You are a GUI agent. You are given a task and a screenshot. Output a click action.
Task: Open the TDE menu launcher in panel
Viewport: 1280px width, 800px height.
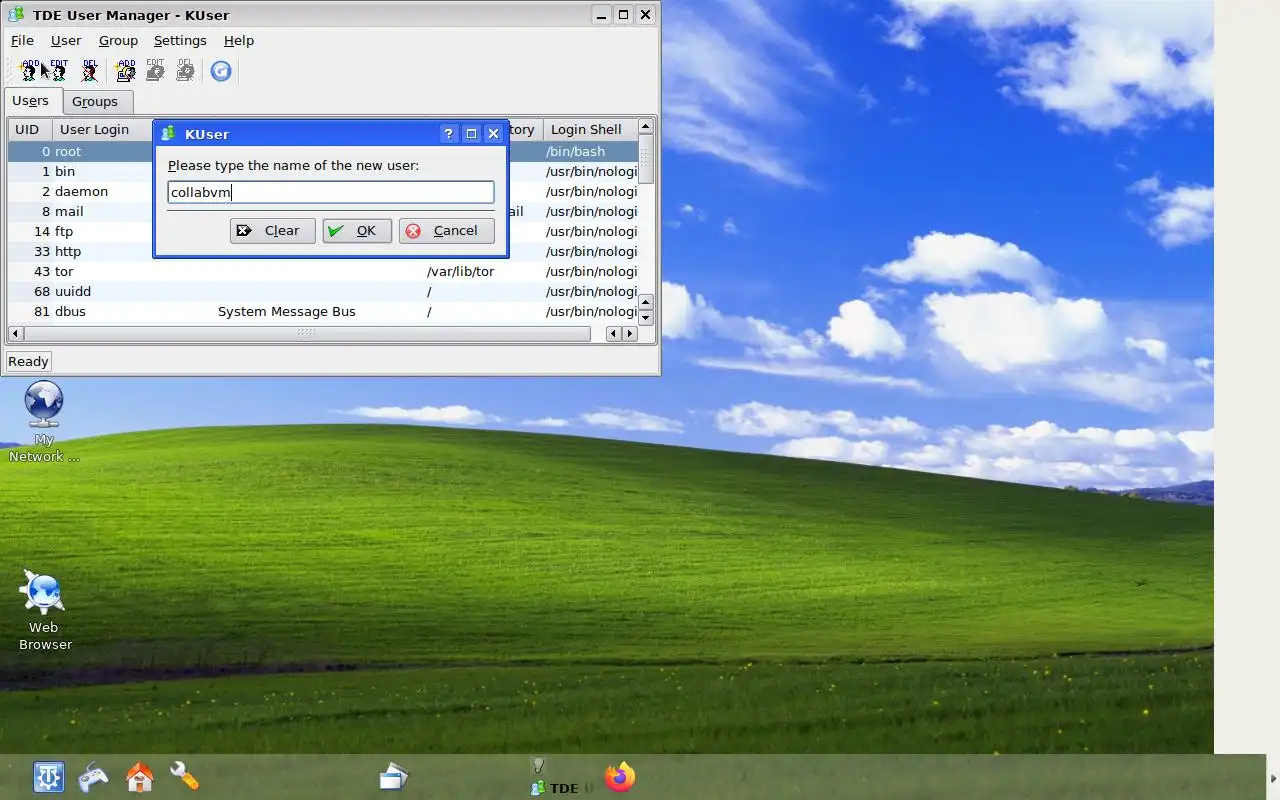tap(48, 777)
